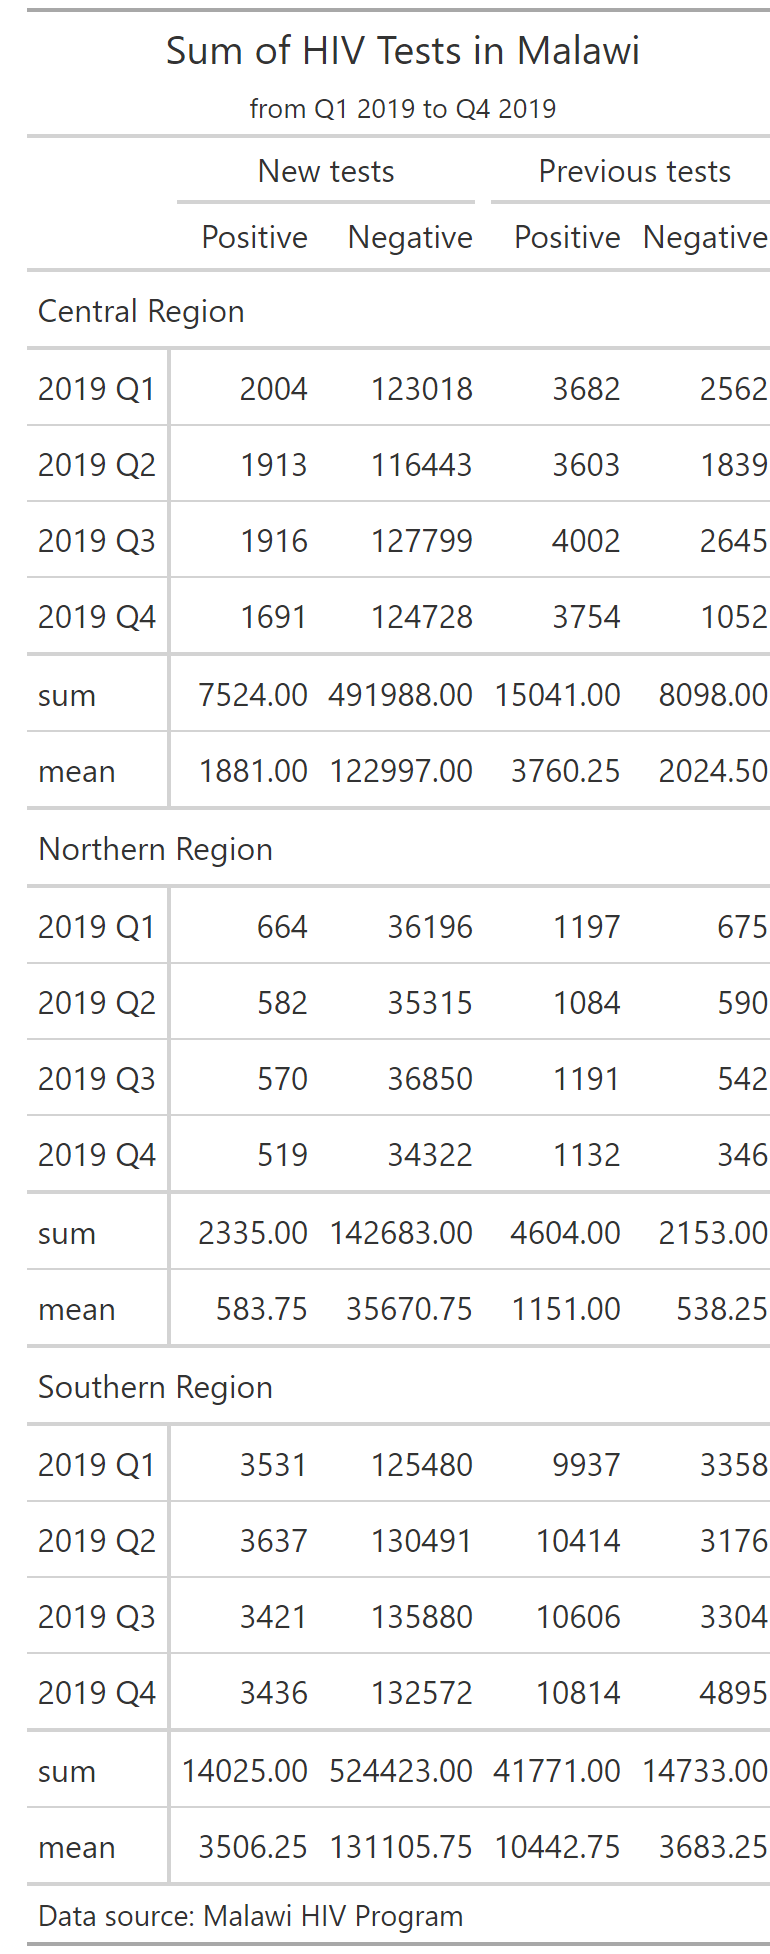
Task: Click the Central Region group heading
Action: coord(141,311)
